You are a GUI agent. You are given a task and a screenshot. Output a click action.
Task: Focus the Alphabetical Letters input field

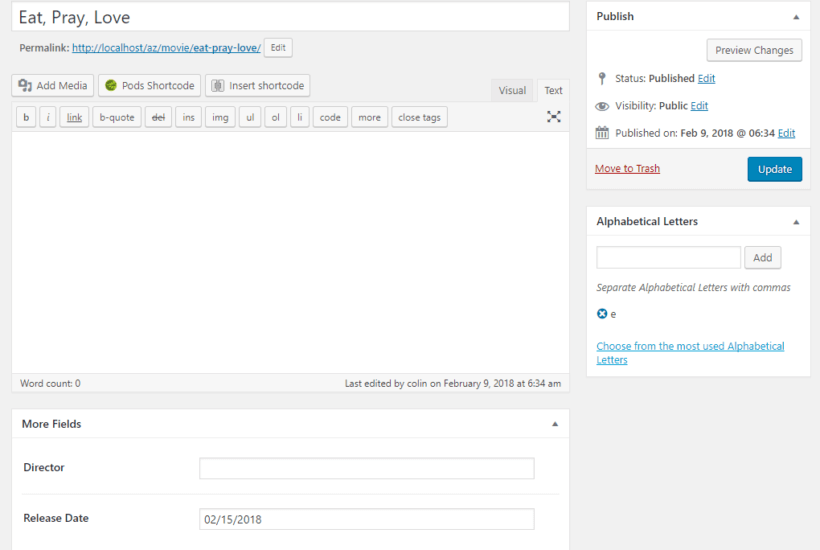tap(668, 258)
